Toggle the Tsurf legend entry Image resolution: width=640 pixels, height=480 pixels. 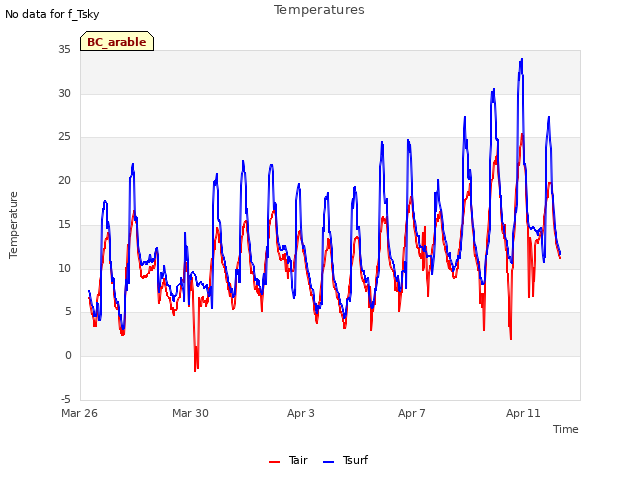(x=345, y=460)
